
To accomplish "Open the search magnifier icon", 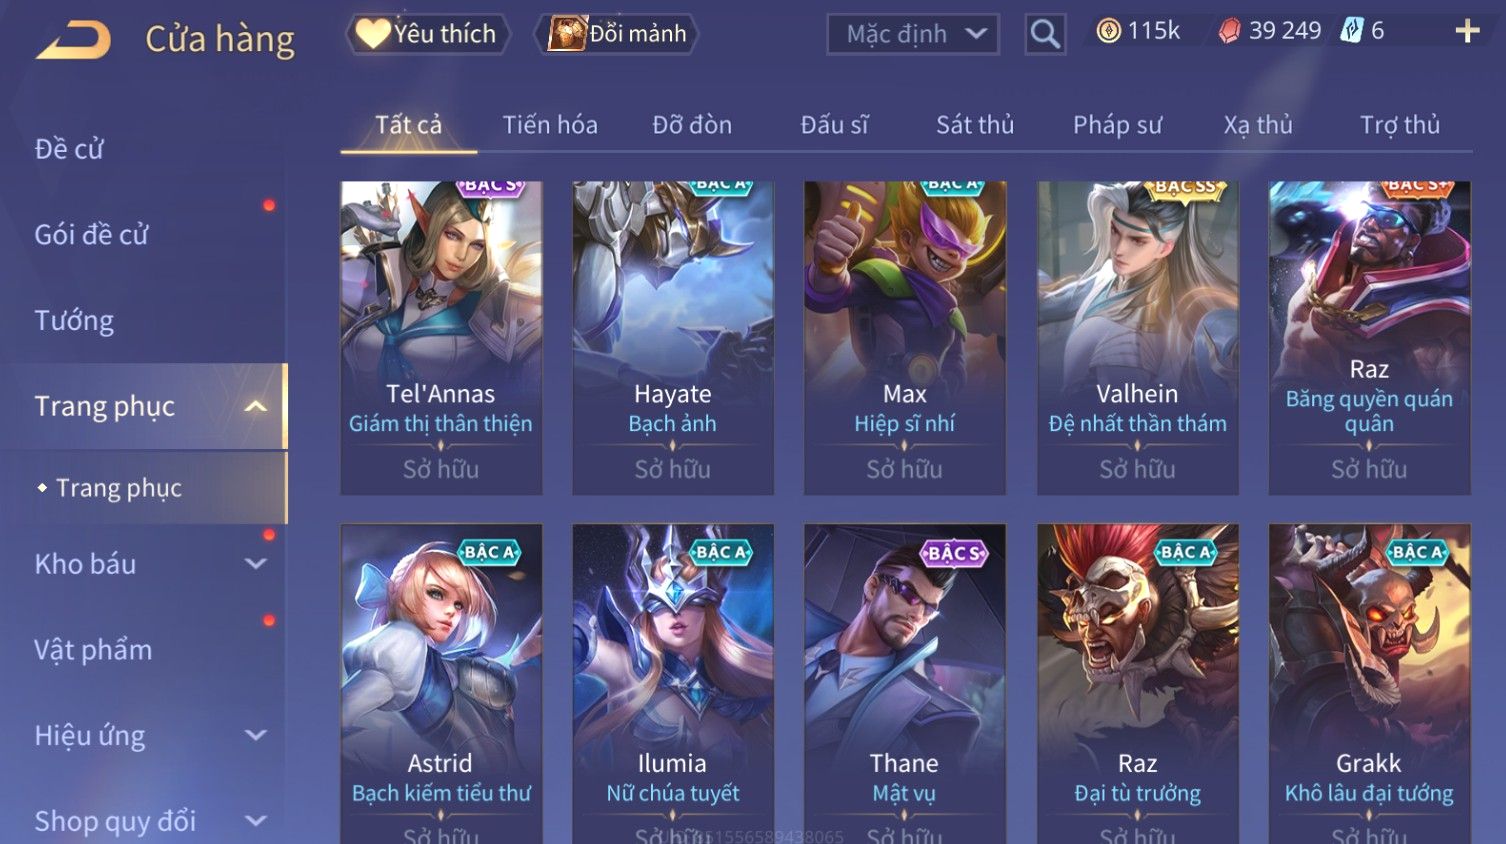I will (1045, 34).
